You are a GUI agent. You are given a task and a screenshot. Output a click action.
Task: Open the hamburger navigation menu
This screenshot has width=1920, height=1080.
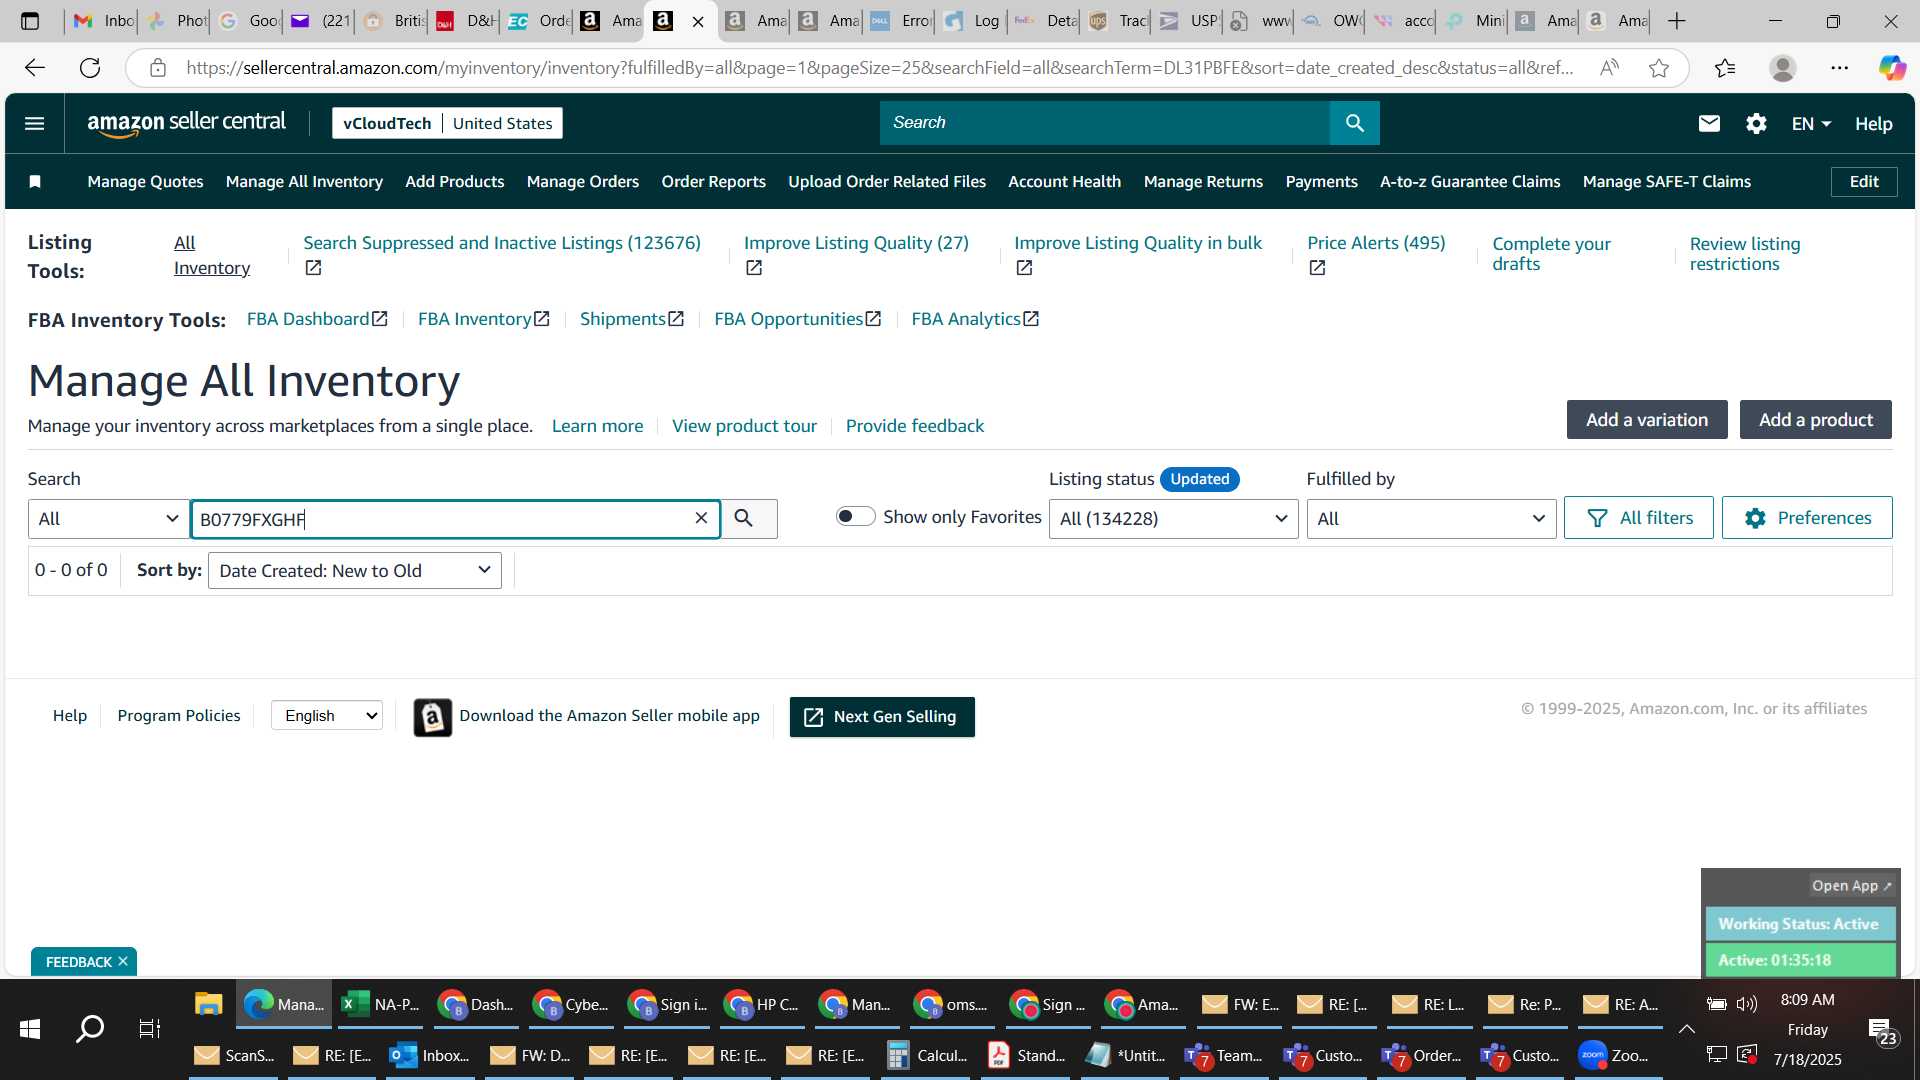coord(34,123)
